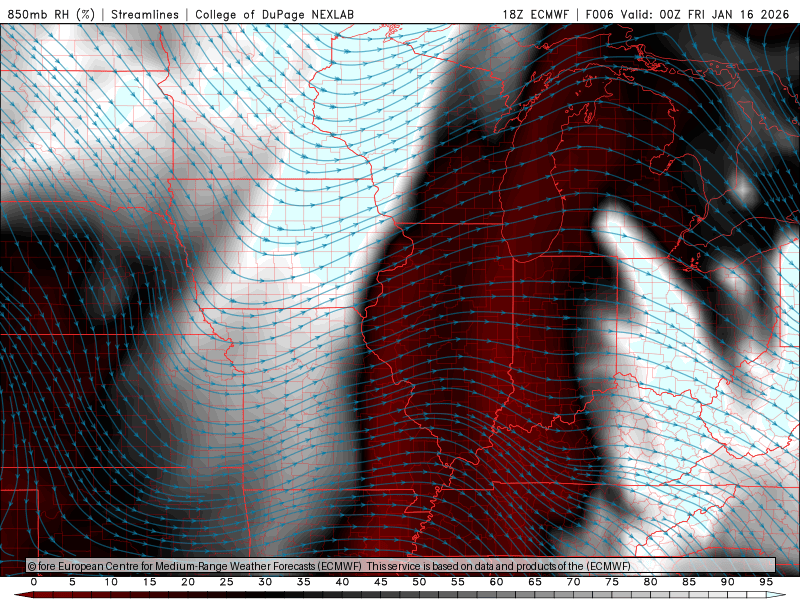The height and width of the screenshot is (600, 800).
Task: Pick the "40" color scale label
Action: 342,582
